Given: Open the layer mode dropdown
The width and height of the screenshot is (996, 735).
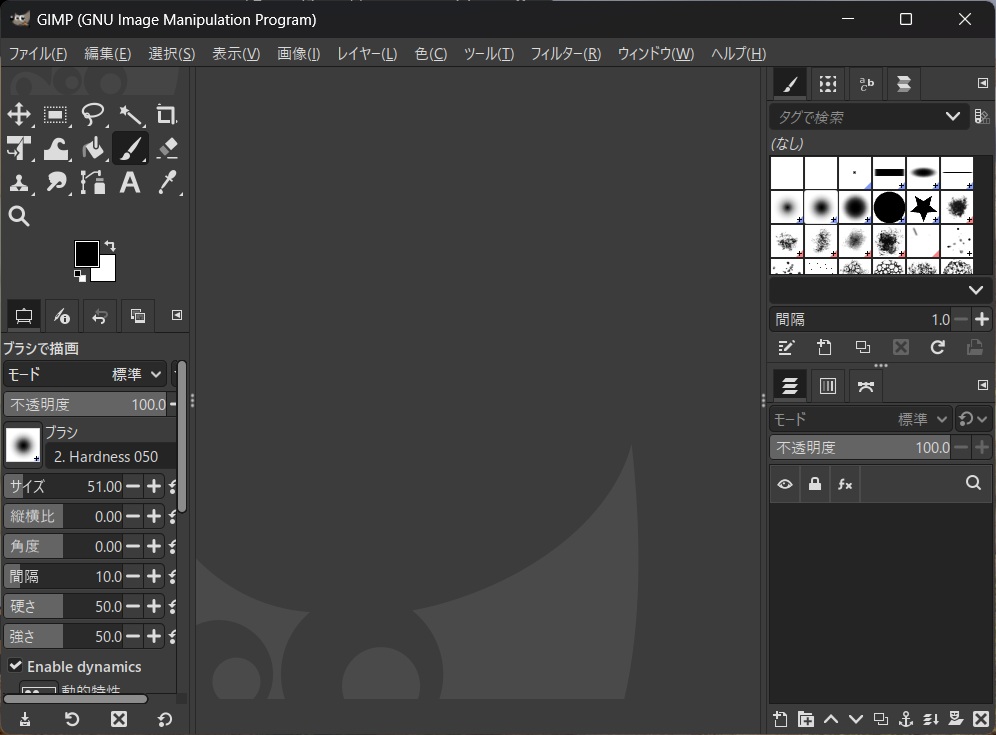Looking at the screenshot, I should point(862,419).
